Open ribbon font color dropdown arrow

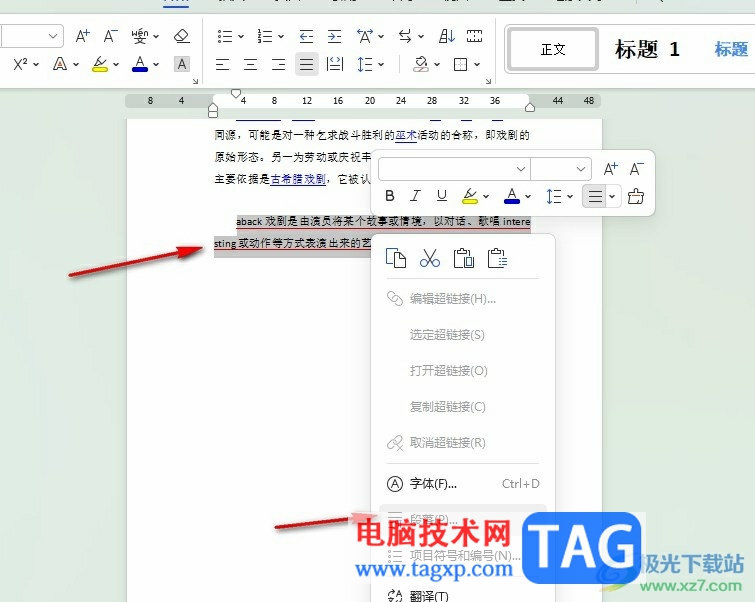coord(156,65)
